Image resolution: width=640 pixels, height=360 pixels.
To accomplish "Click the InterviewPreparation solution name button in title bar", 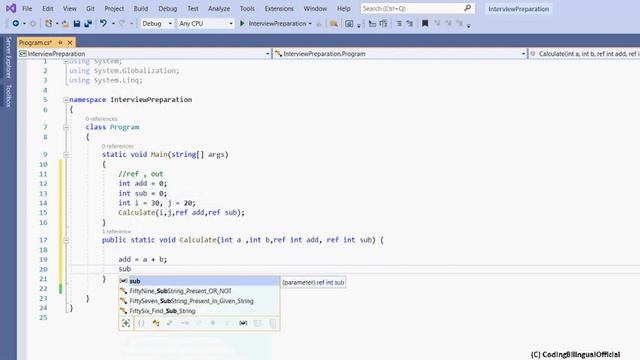I will [x=518, y=9].
